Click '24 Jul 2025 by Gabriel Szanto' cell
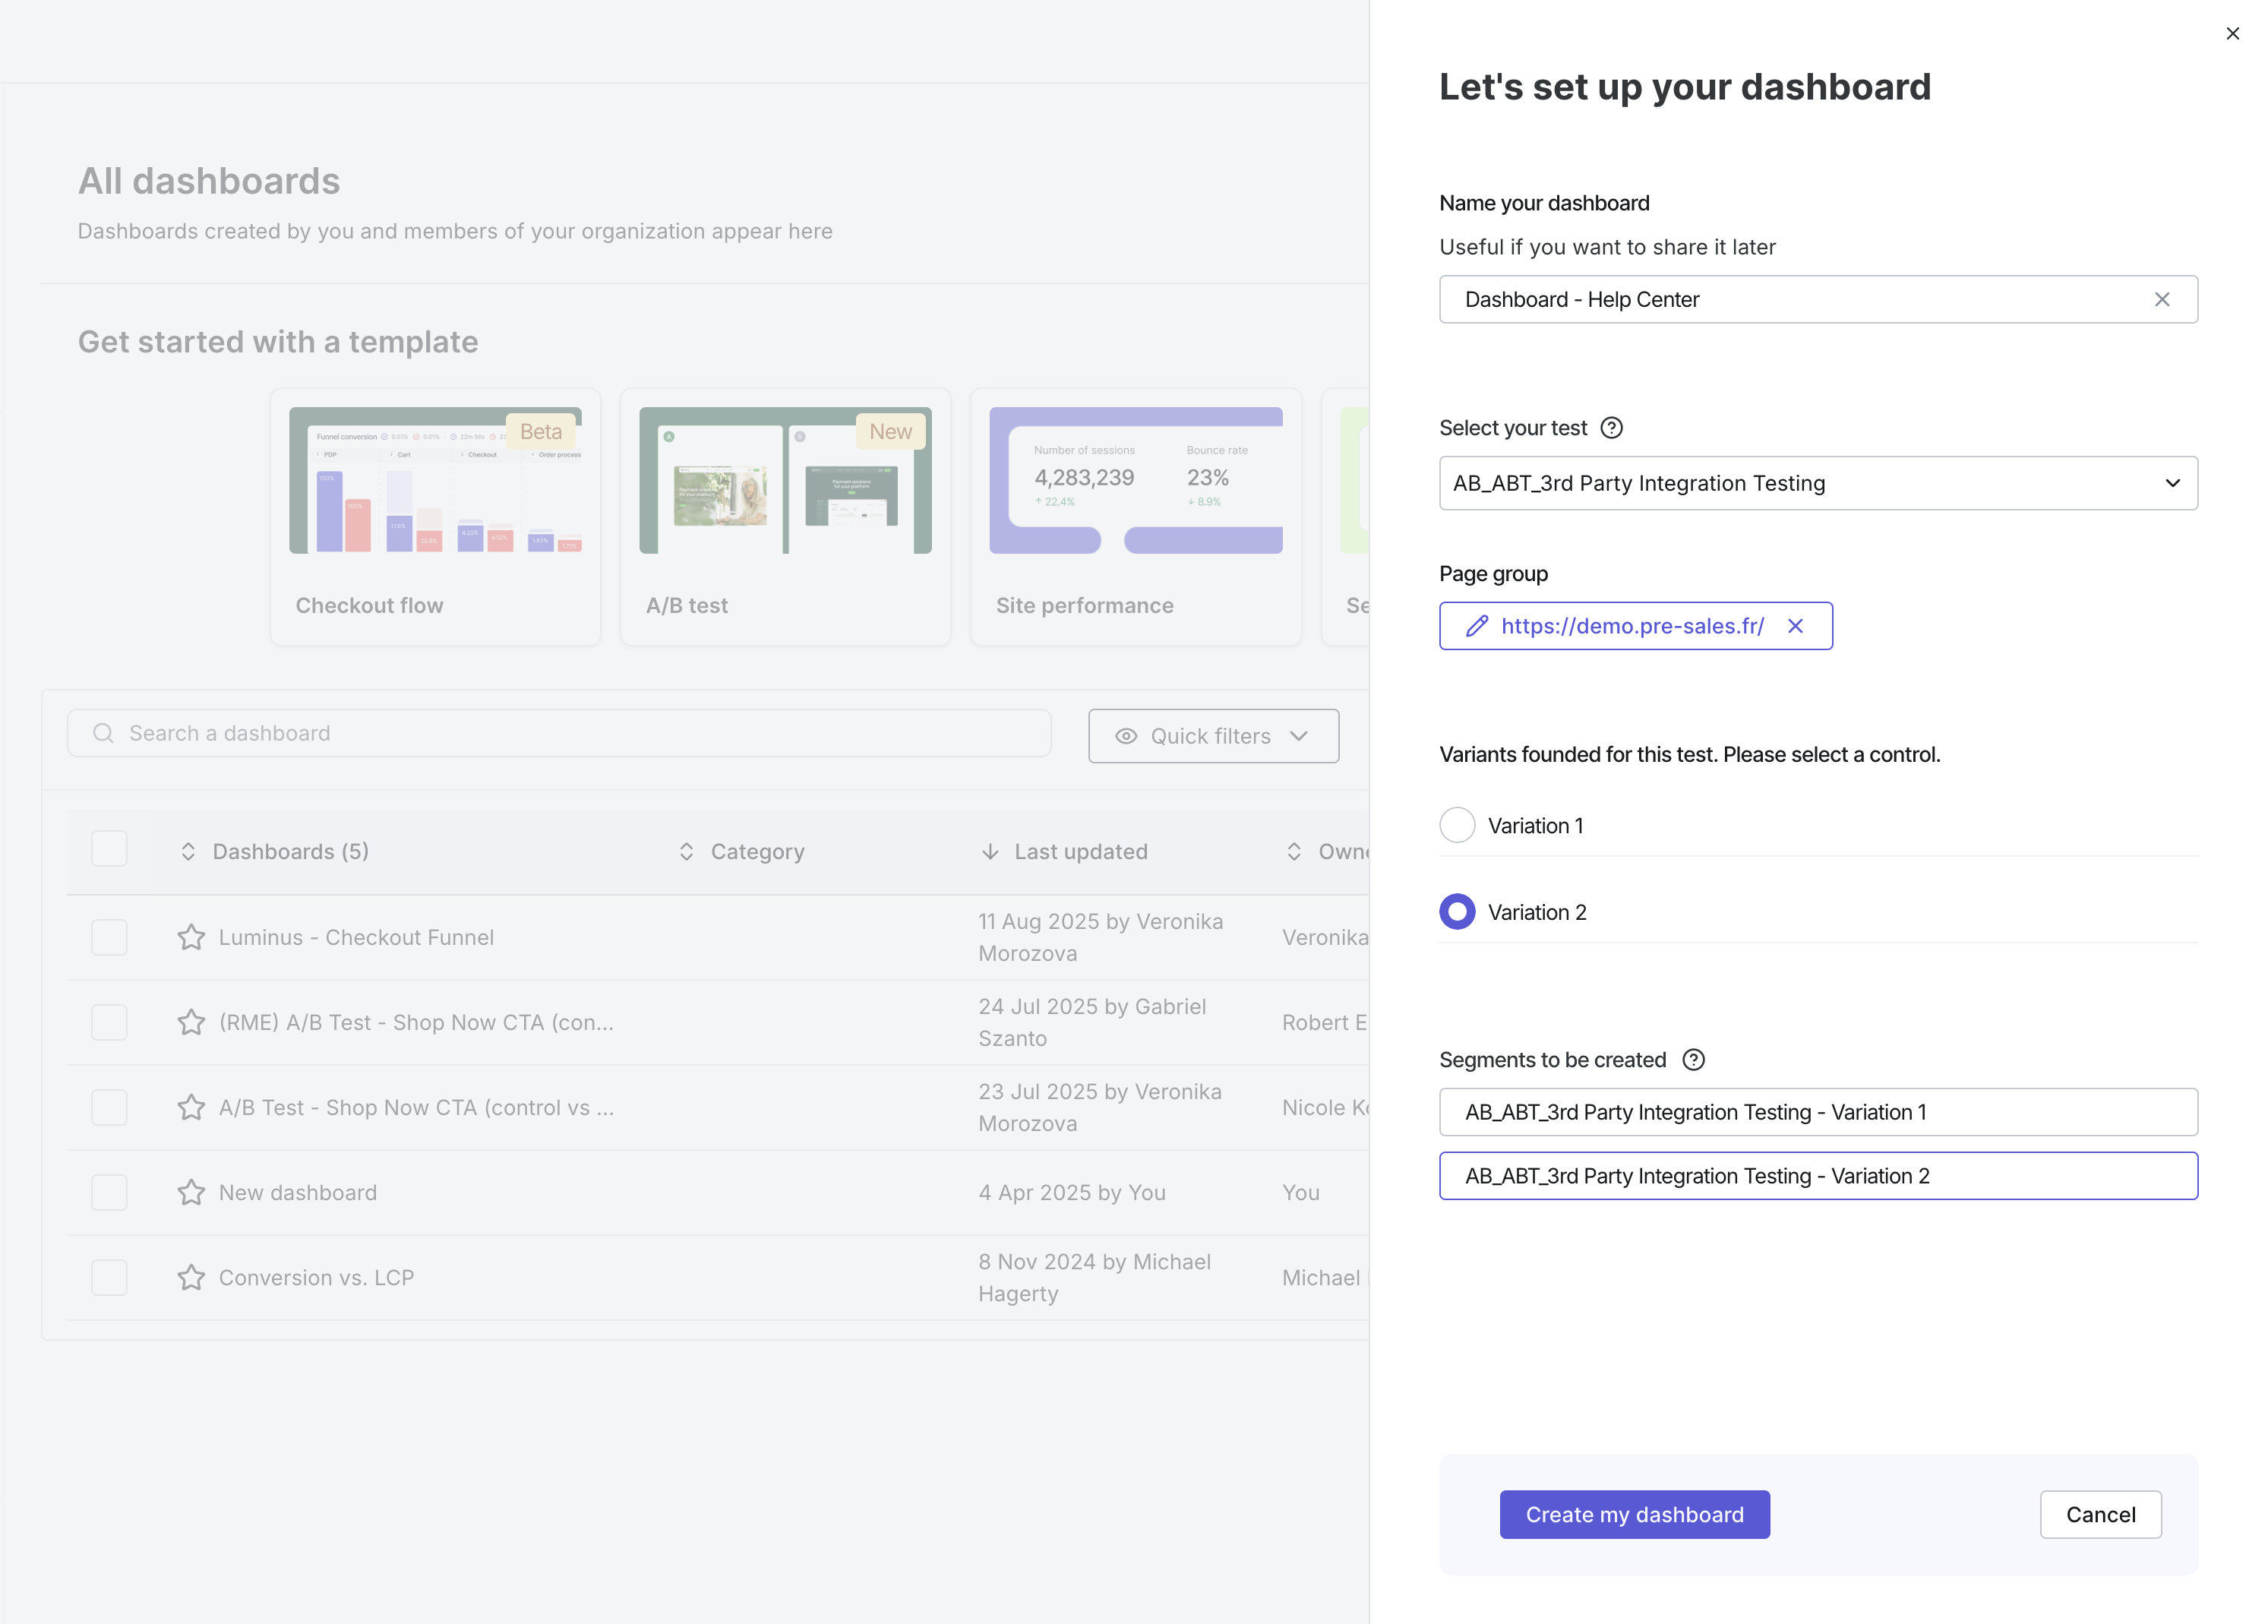This screenshot has height=1624, width=2268. [1092, 1023]
